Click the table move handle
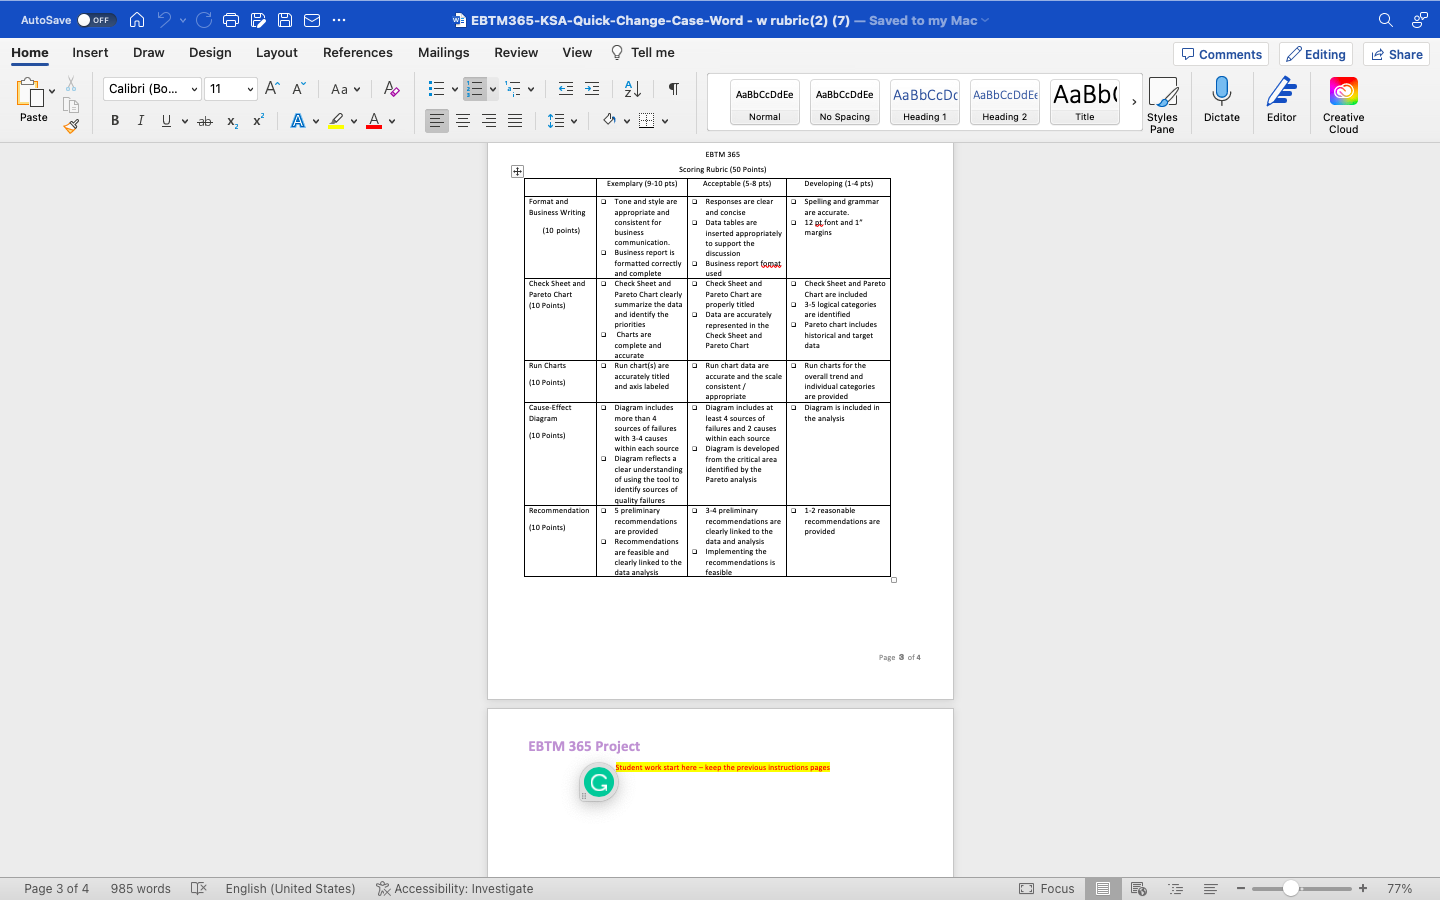Screen dimensions: 1440x900 coord(517,172)
